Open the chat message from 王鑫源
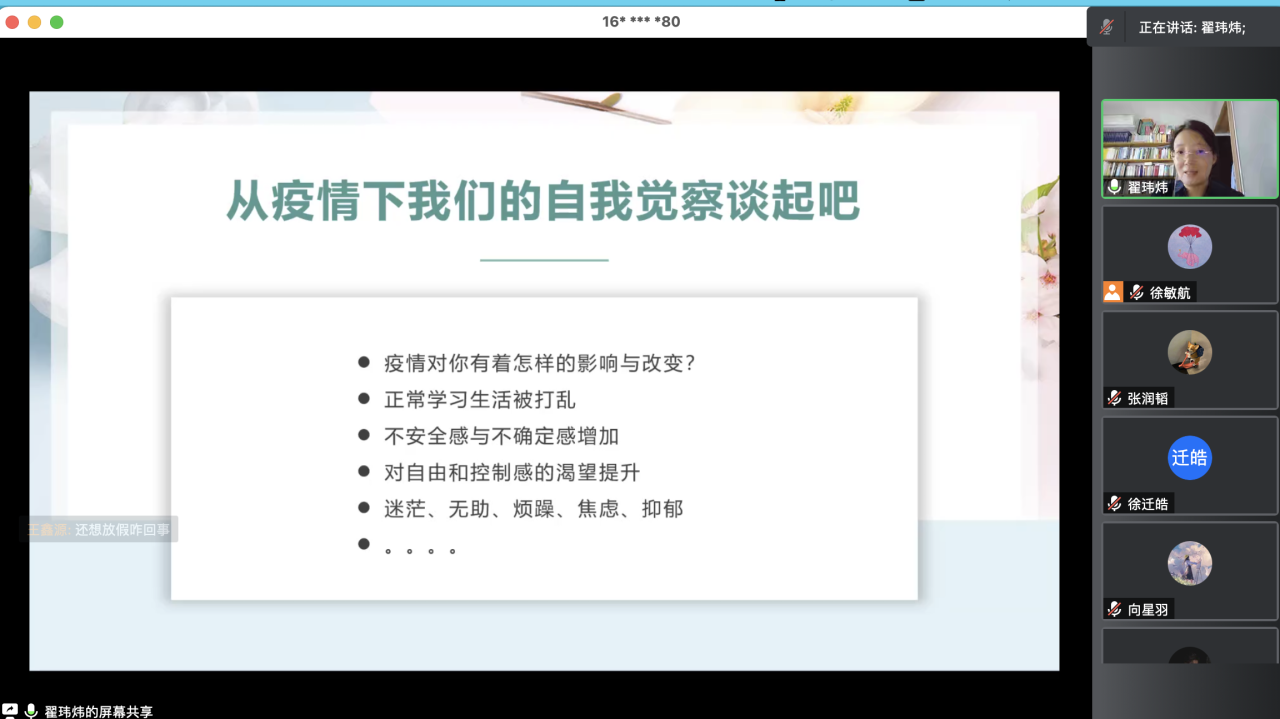 click(98, 530)
